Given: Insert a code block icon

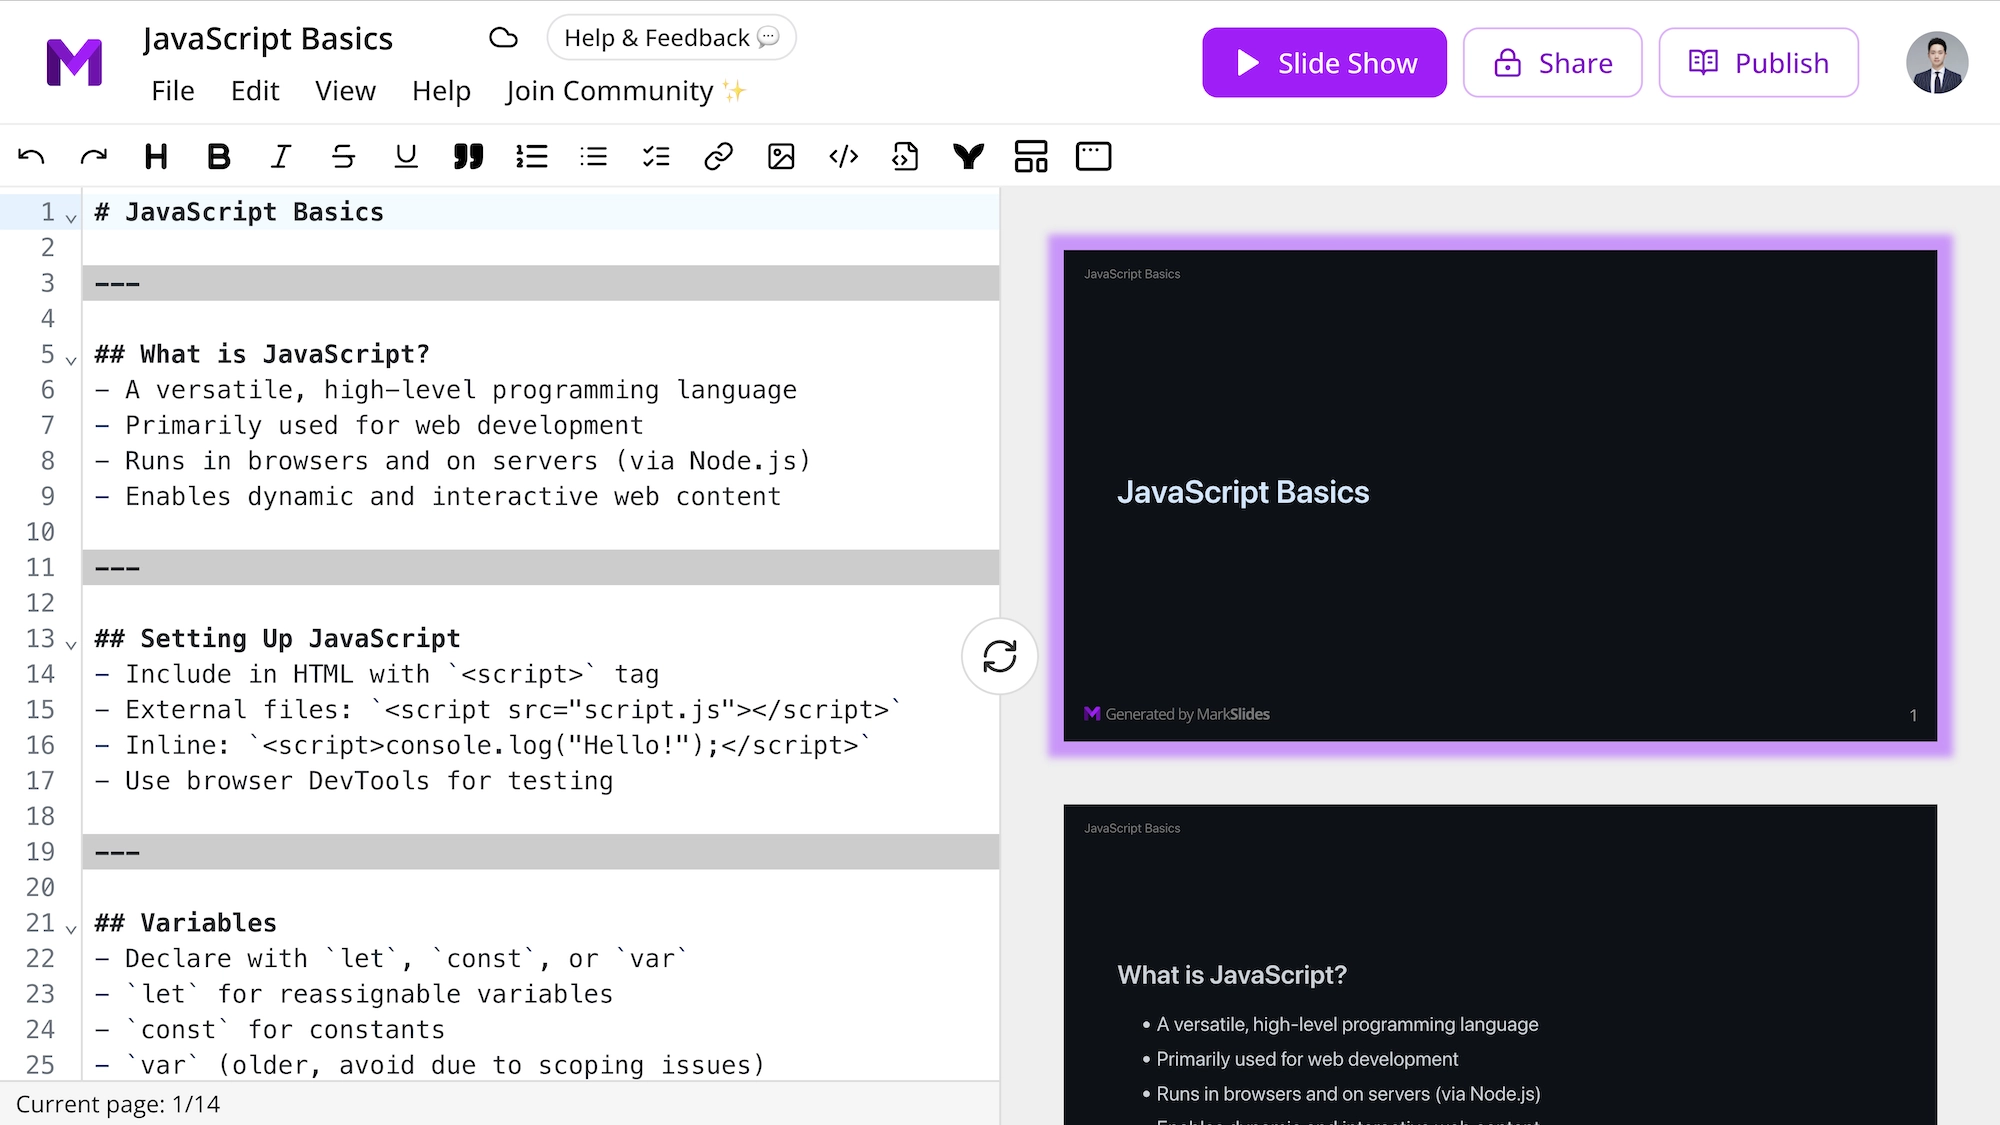Looking at the screenshot, I should (844, 156).
